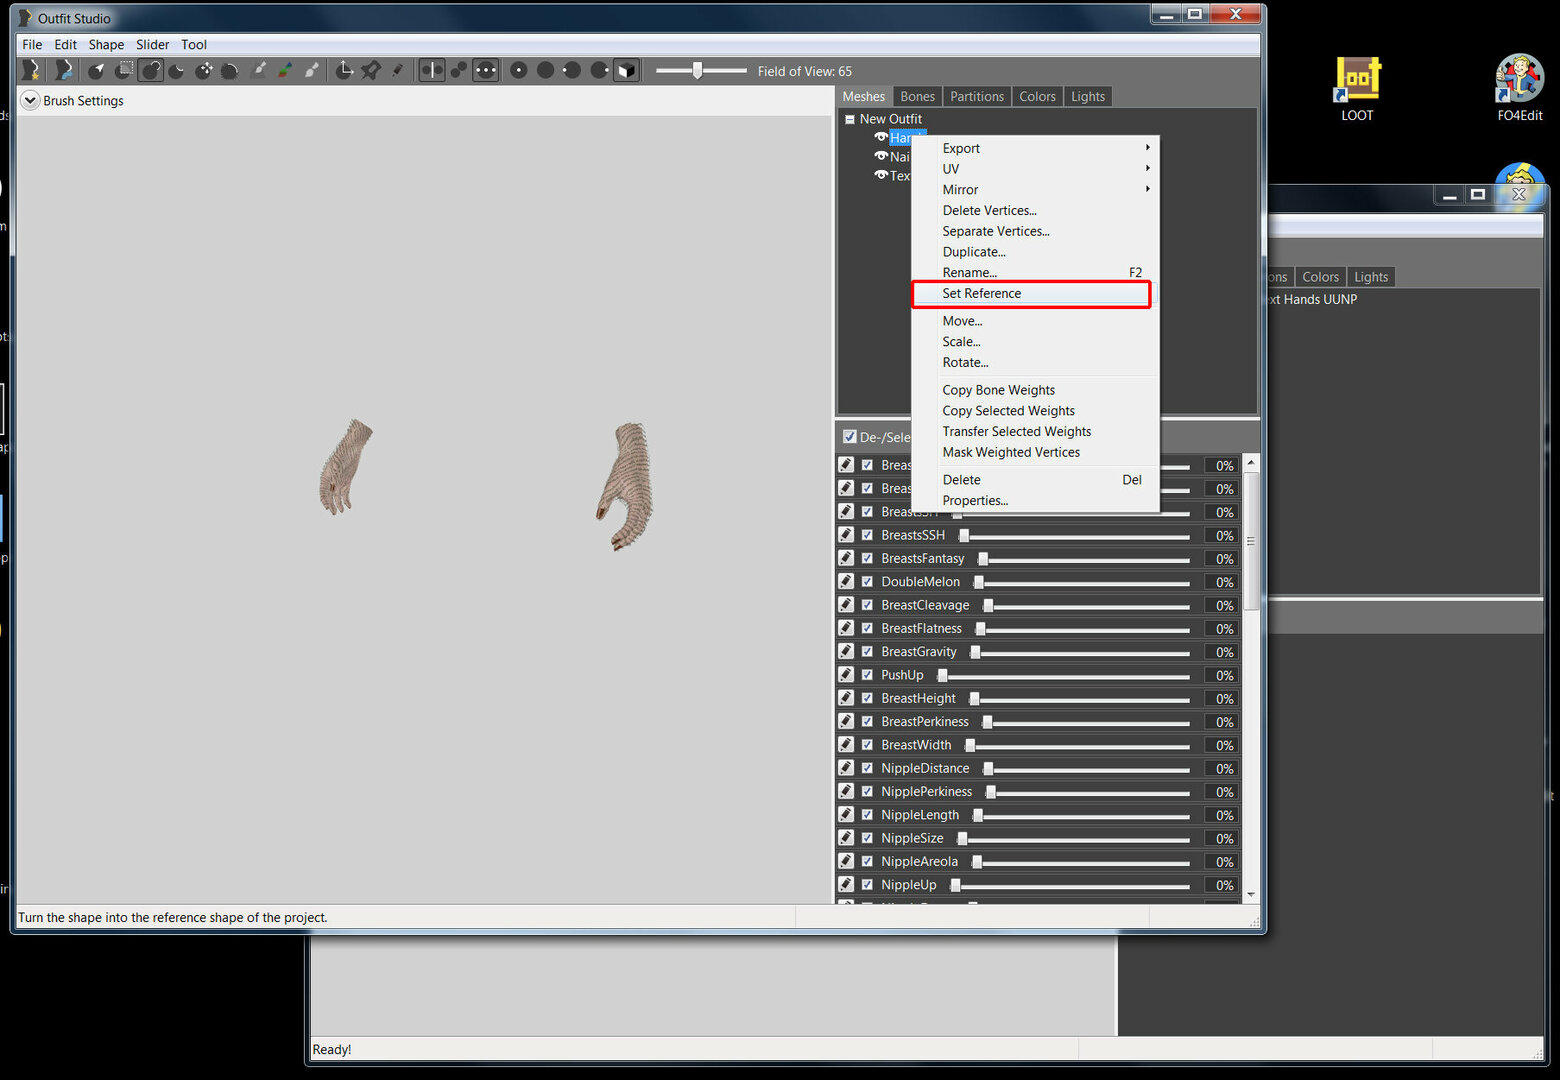Click the slider list scroll-down arrow
The width and height of the screenshot is (1560, 1080).
click(x=1251, y=894)
